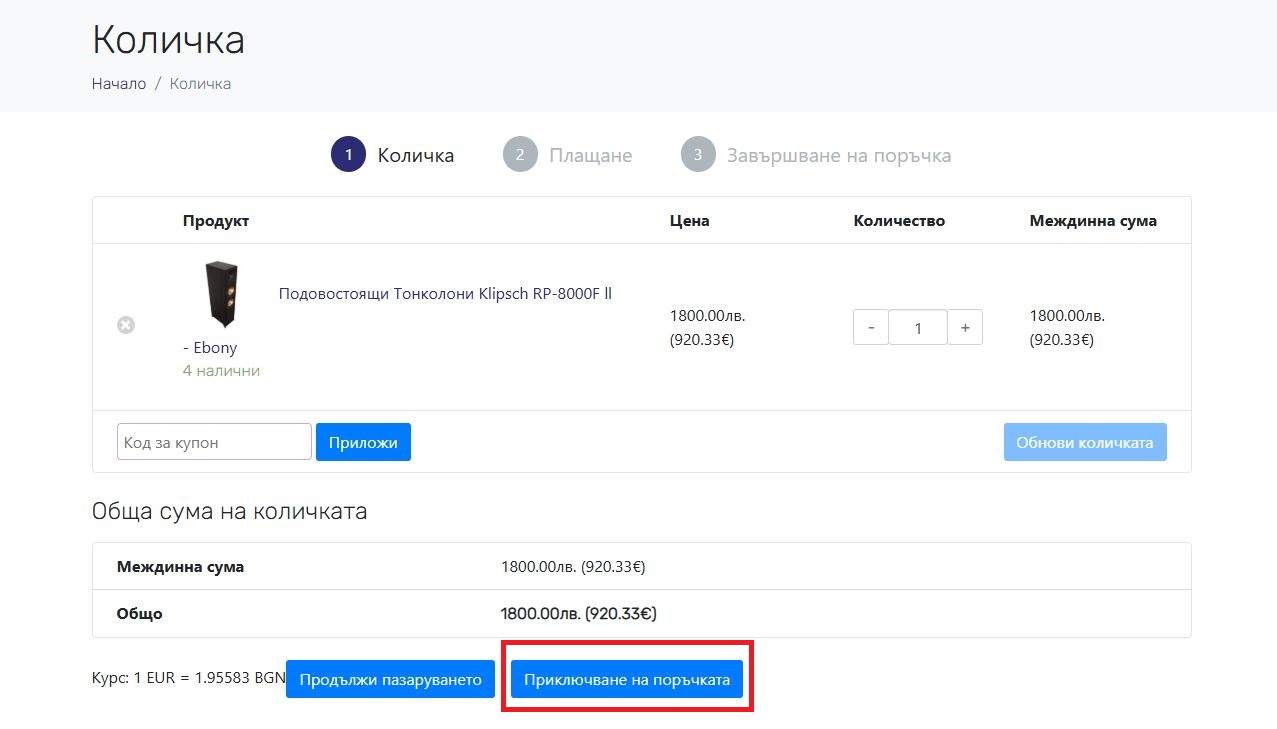
Task: Click Общо total value 1800.00лв.
Action: [579, 613]
